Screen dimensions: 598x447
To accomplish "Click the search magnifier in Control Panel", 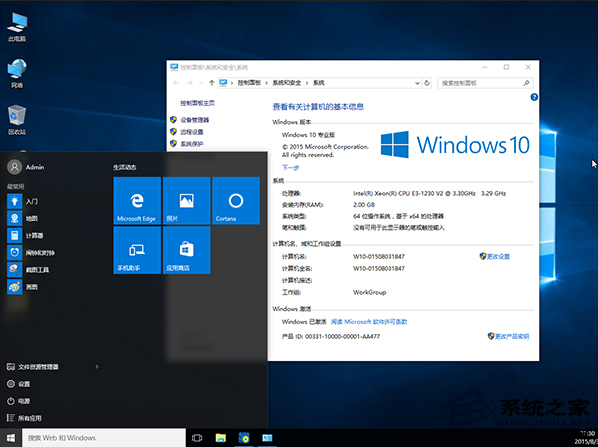I will click(x=526, y=83).
